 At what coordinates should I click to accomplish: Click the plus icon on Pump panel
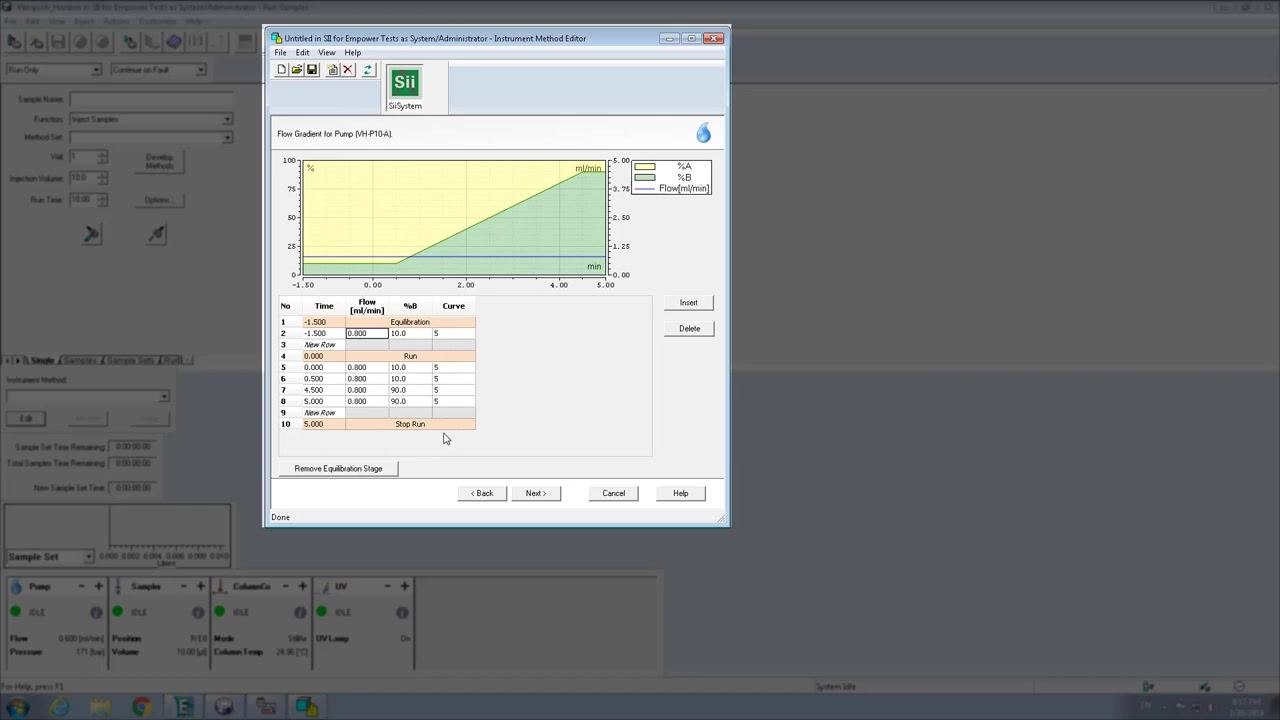98,586
